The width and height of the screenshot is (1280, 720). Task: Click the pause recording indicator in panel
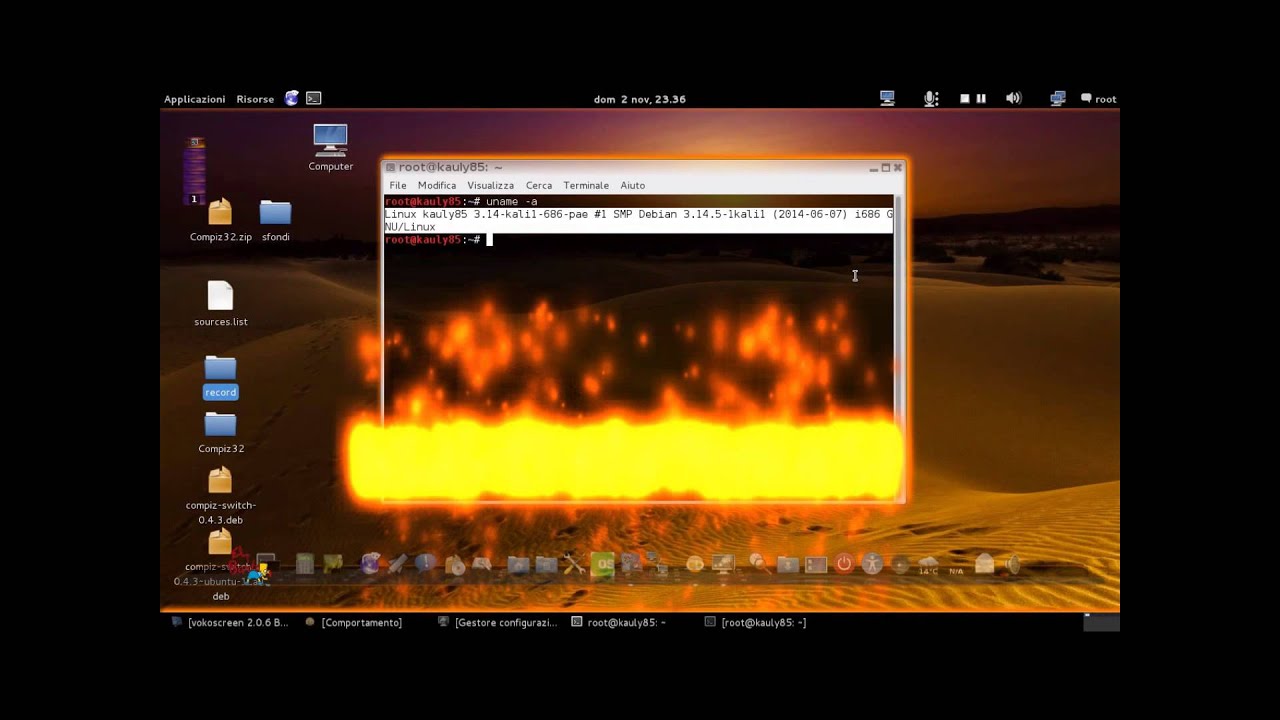[x=981, y=98]
